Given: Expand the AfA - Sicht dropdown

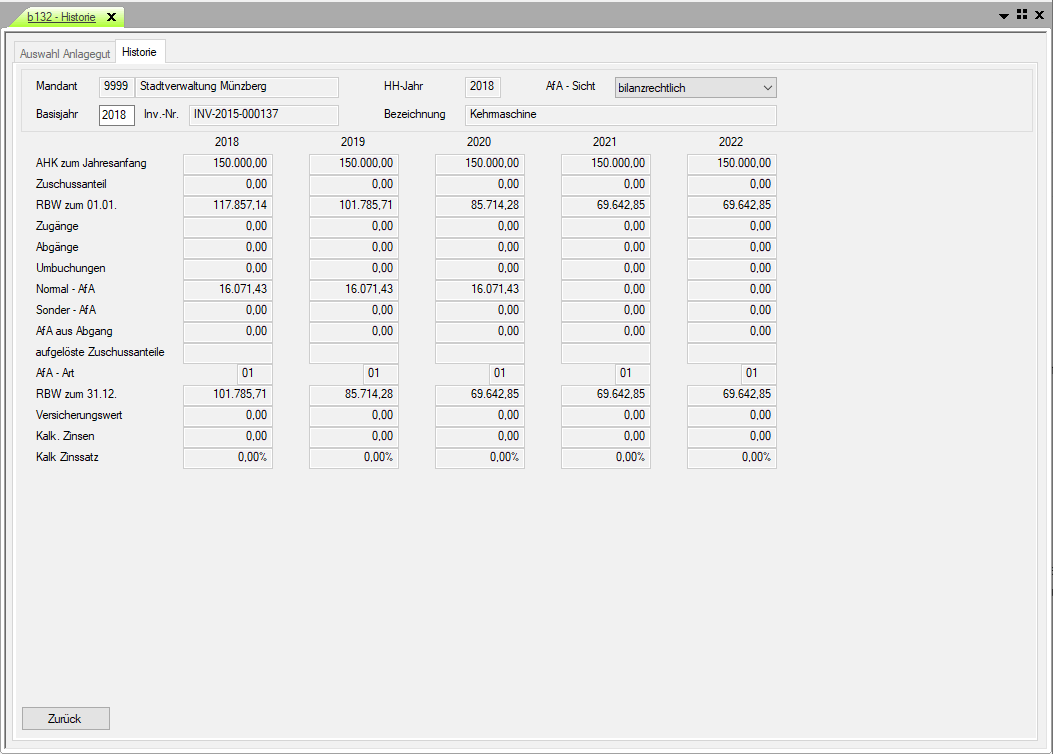Looking at the screenshot, I should (767, 88).
